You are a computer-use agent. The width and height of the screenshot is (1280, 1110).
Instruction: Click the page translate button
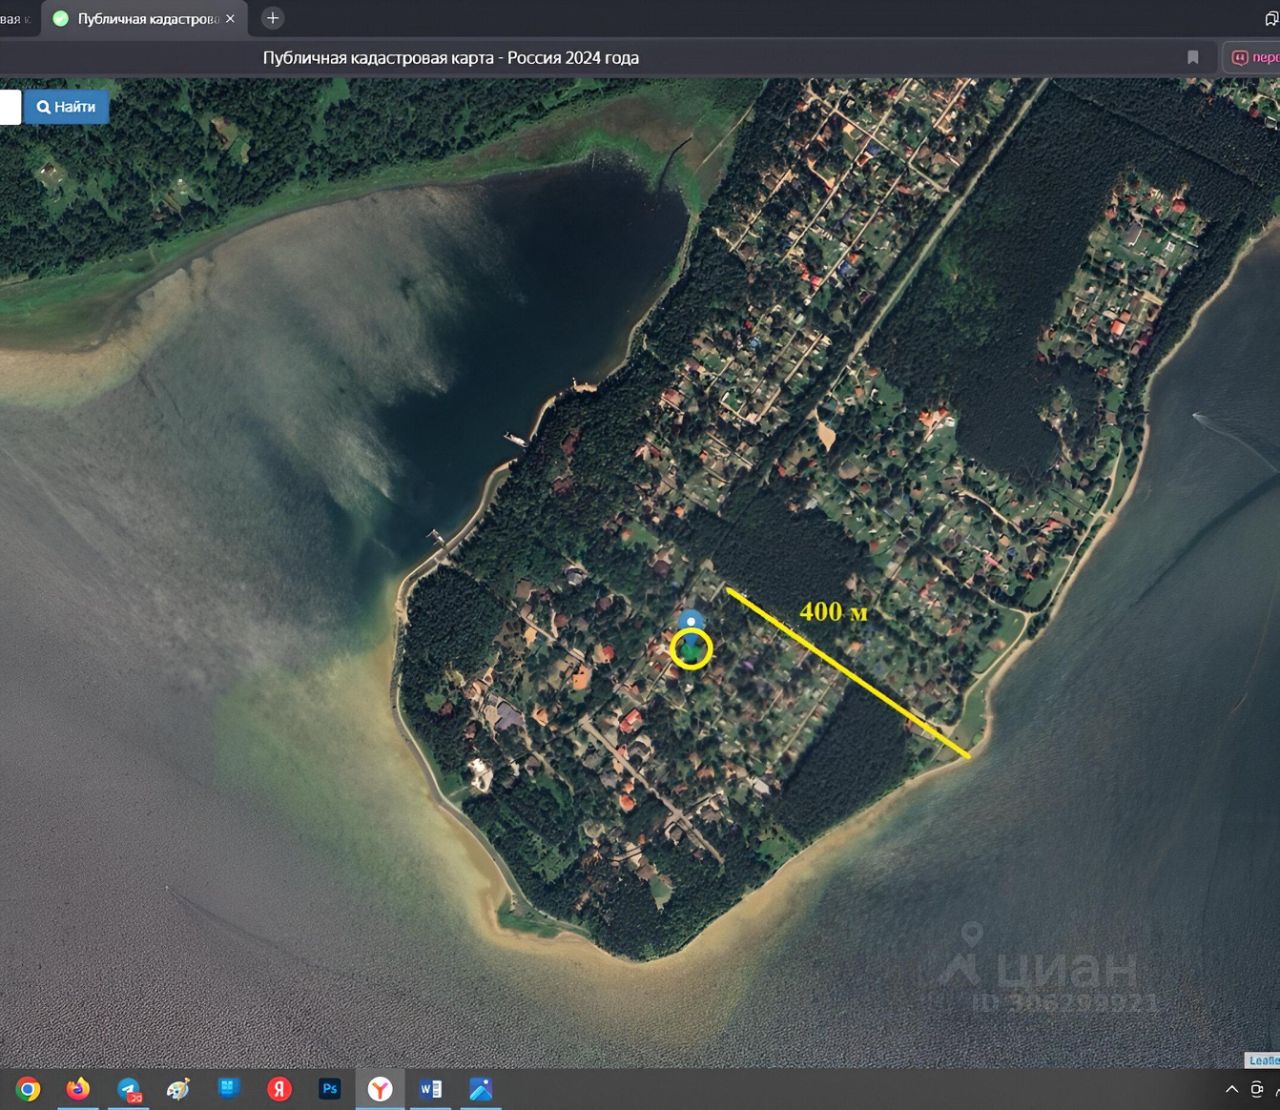pyautogui.click(x=1254, y=58)
